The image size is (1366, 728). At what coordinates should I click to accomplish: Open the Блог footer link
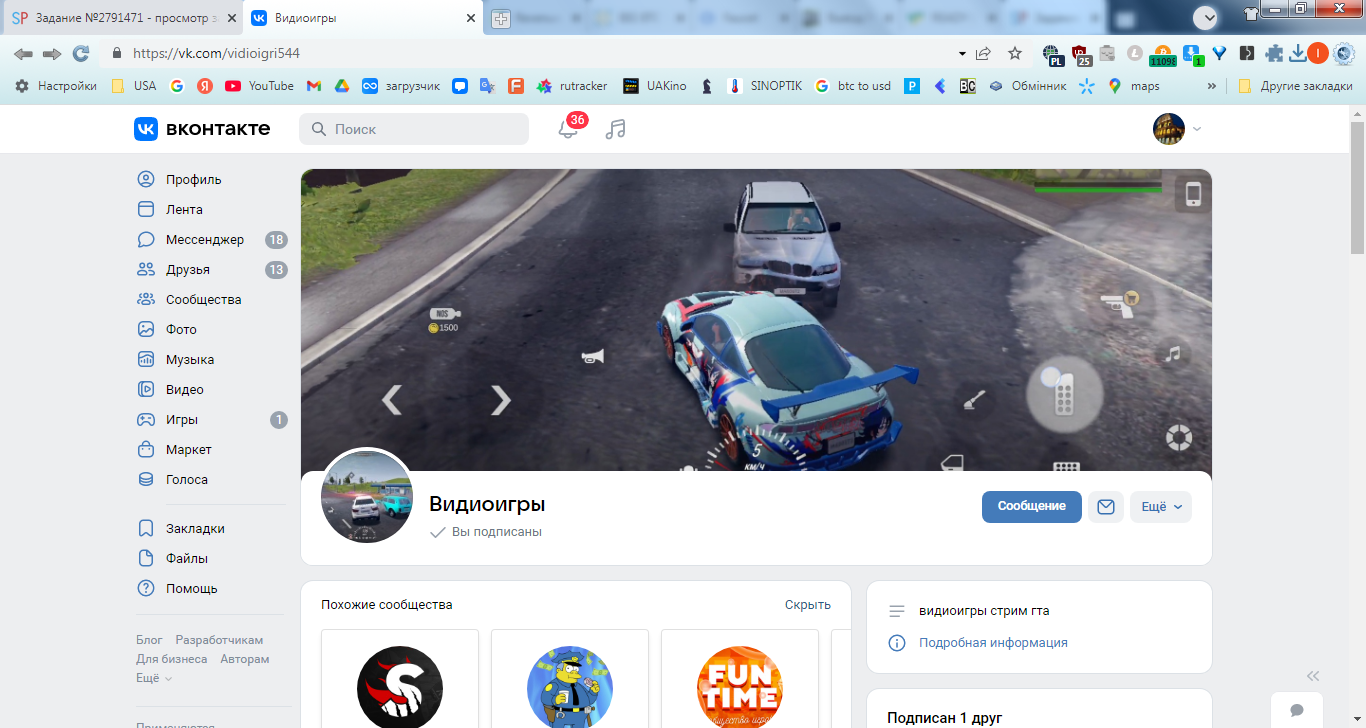149,640
